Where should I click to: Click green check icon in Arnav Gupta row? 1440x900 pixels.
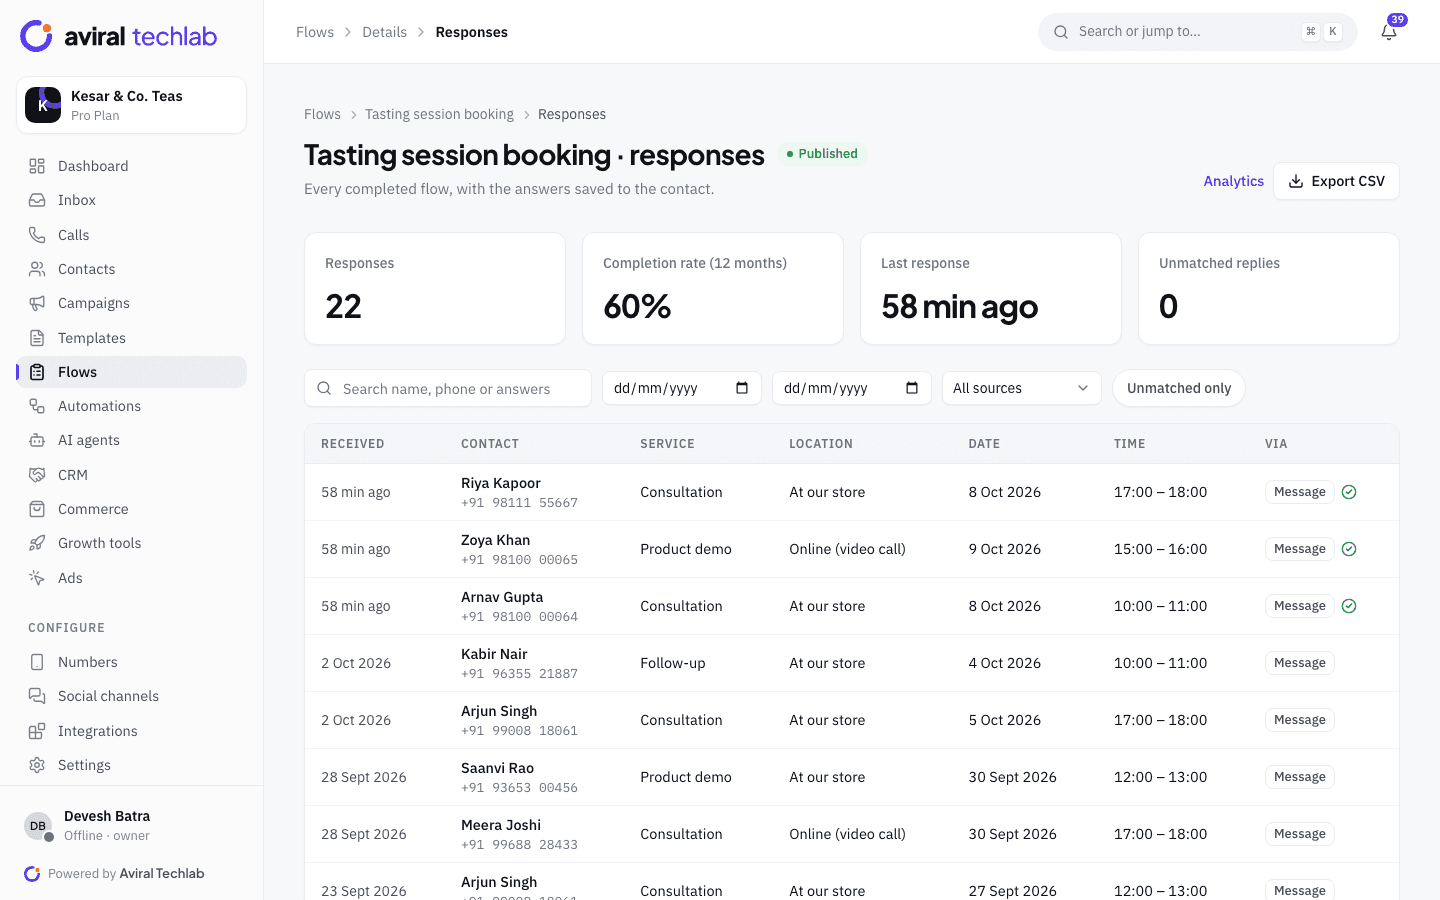[x=1349, y=606]
